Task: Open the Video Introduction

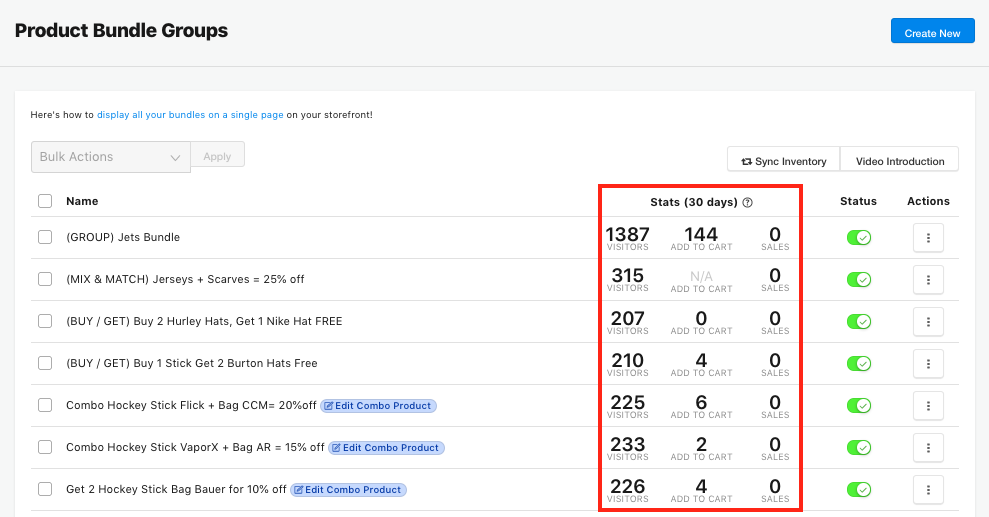Action: point(899,160)
